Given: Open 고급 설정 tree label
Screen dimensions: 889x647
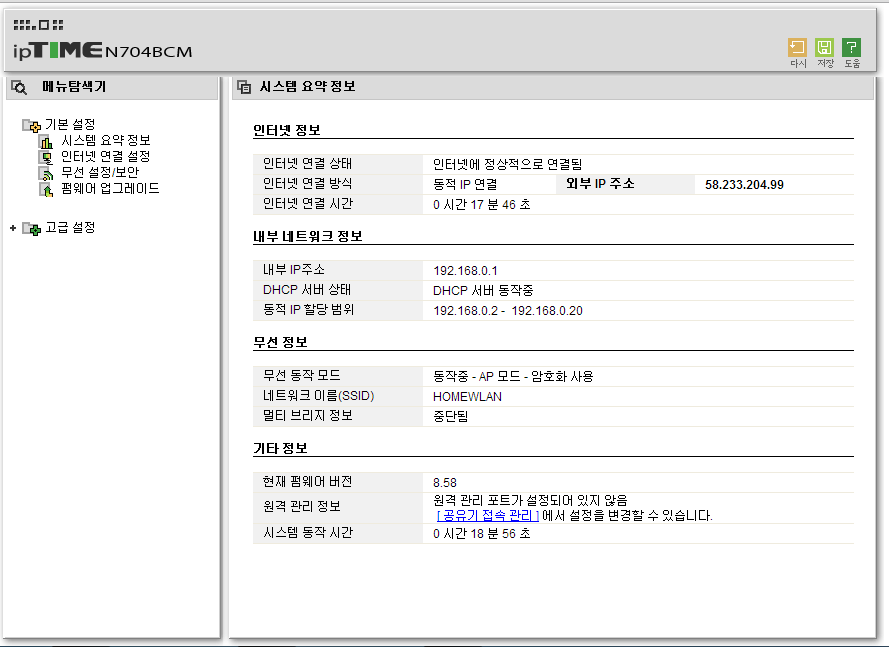Looking at the screenshot, I should point(70,227).
